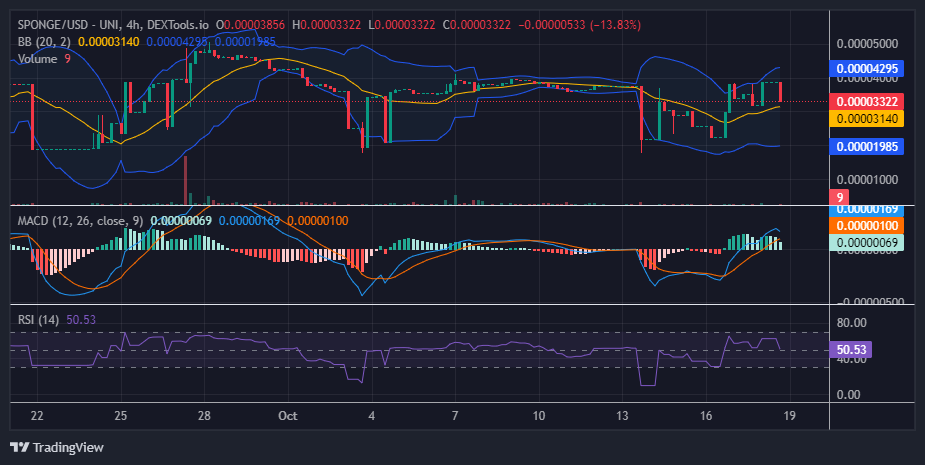
Task: Click the date label 16 on the time axis
Action: (x=706, y=415)
